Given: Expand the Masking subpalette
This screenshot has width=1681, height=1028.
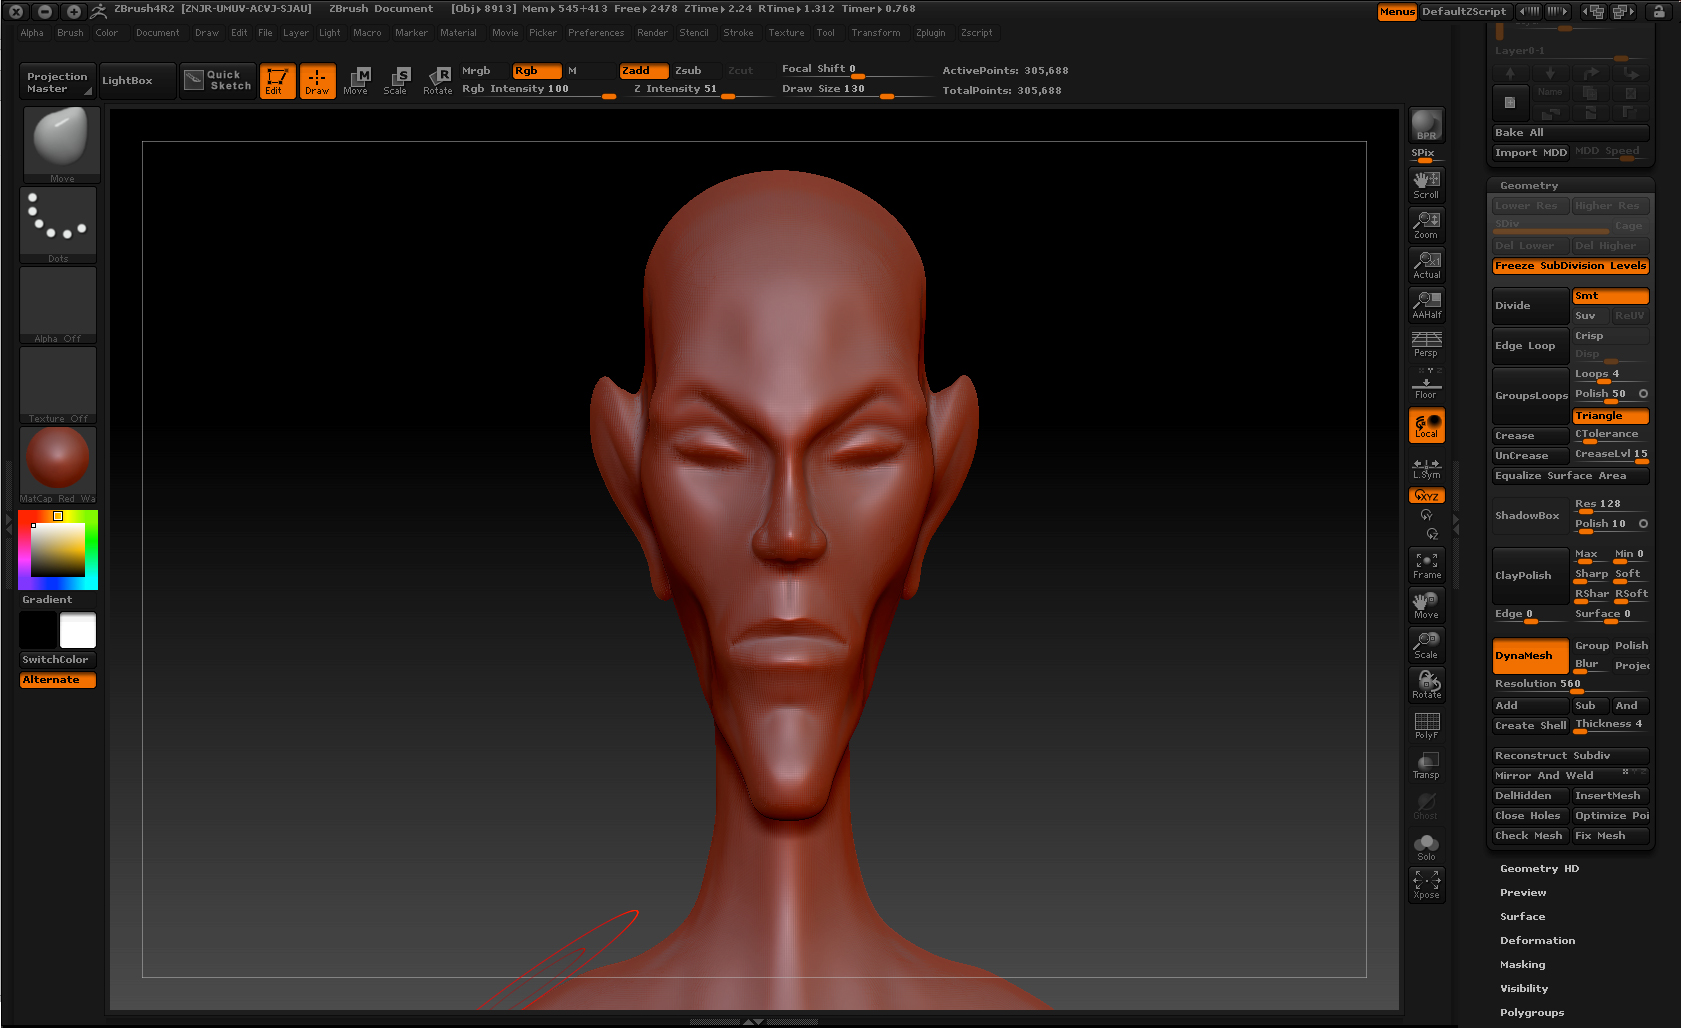Looking at the screenshot, I should 1522,965.
